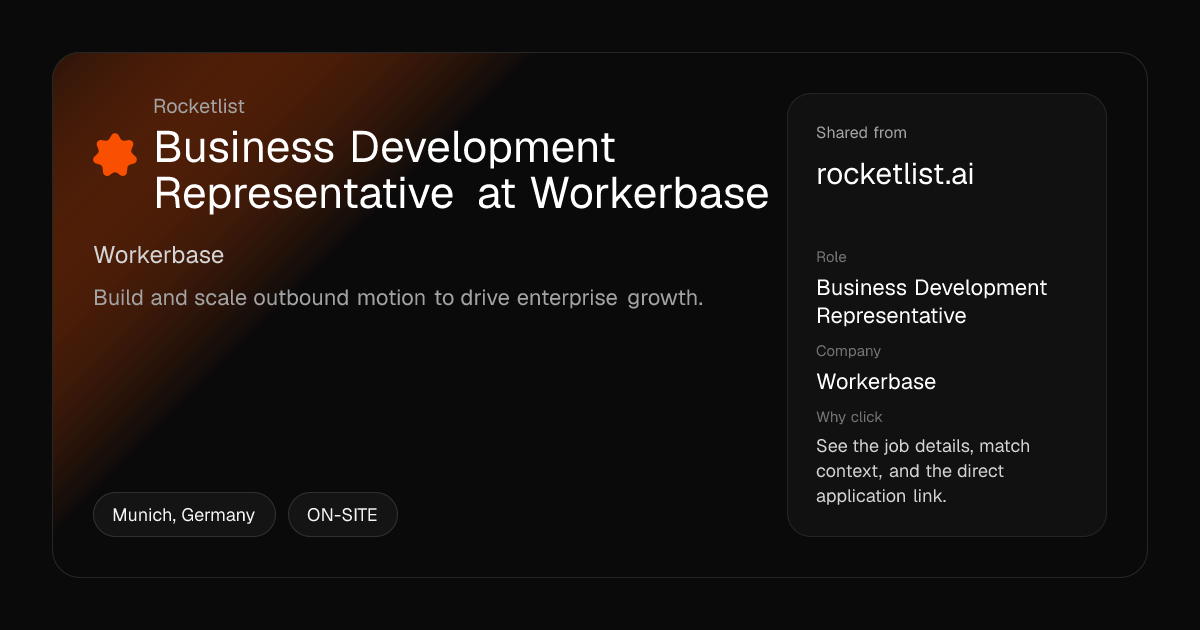The width and height of the screenshot is (1200, 630).
Task: Click the 'Shared from' label
Action: click(x=861, y=132)
